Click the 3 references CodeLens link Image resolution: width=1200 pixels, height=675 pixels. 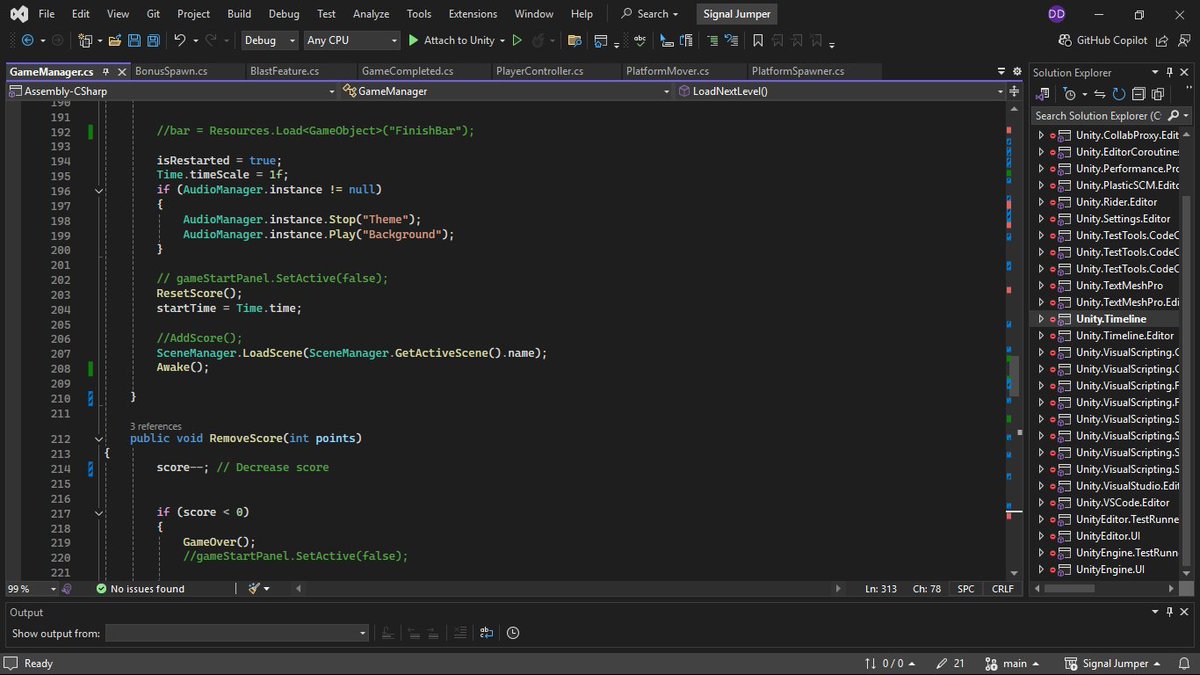pos(156,426)
